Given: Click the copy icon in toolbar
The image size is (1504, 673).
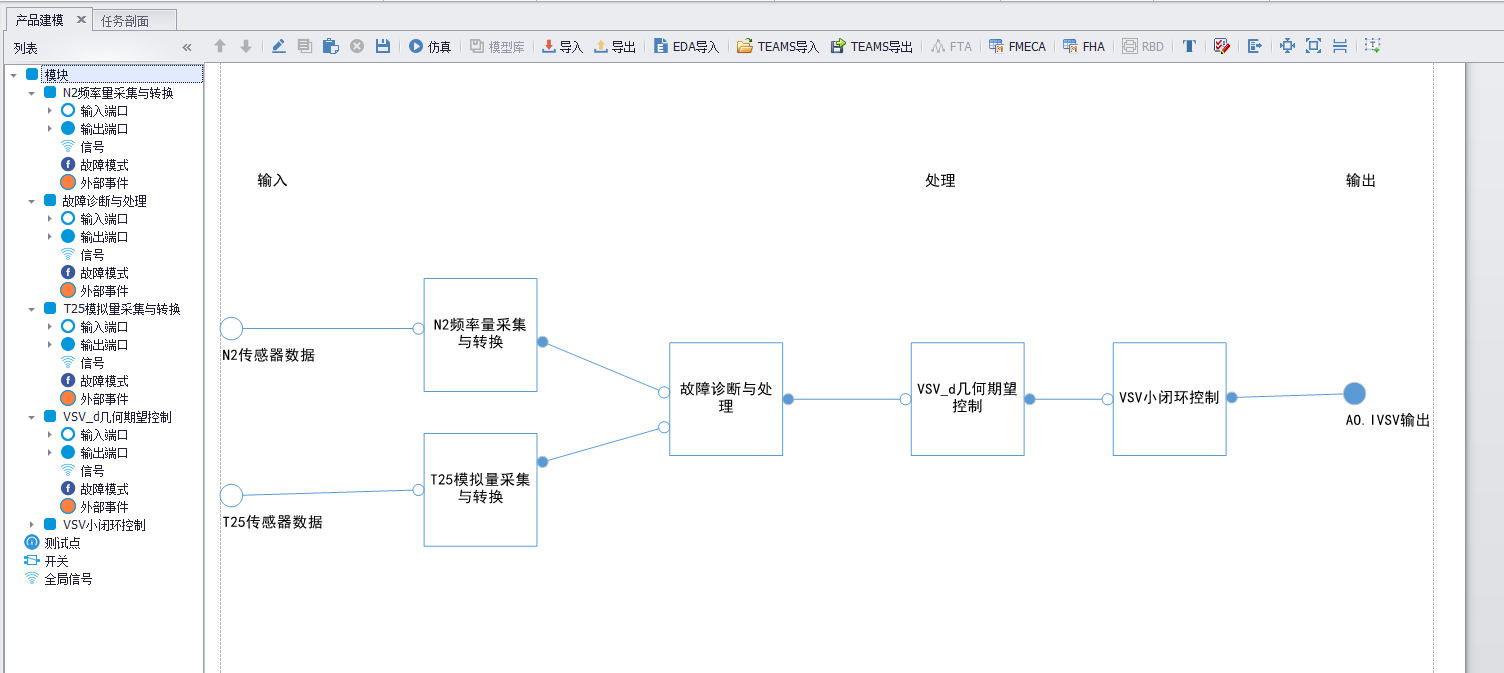Looking at the screenshot, I should click(x=305, y=46).
